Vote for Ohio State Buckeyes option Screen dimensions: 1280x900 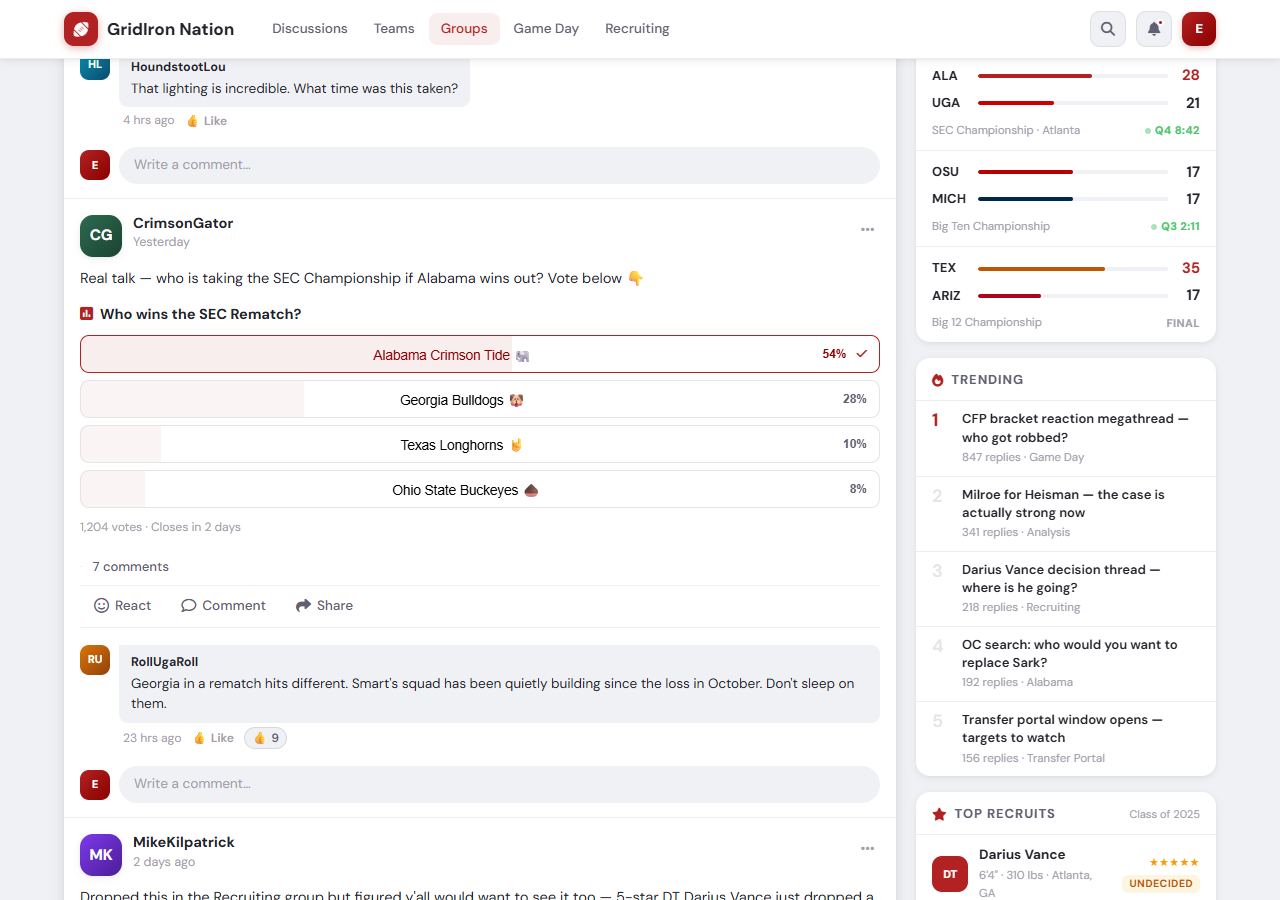point(480,489)
